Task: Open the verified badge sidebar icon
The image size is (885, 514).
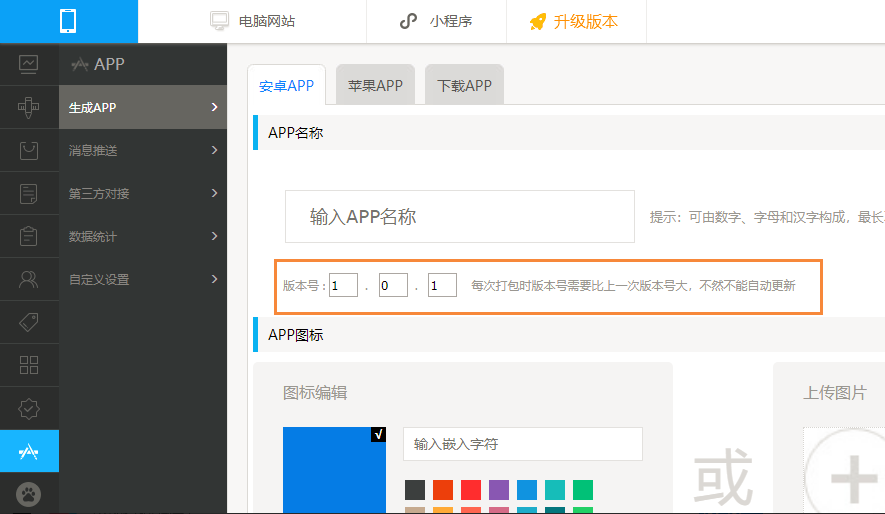Action: tap(29, 408)
